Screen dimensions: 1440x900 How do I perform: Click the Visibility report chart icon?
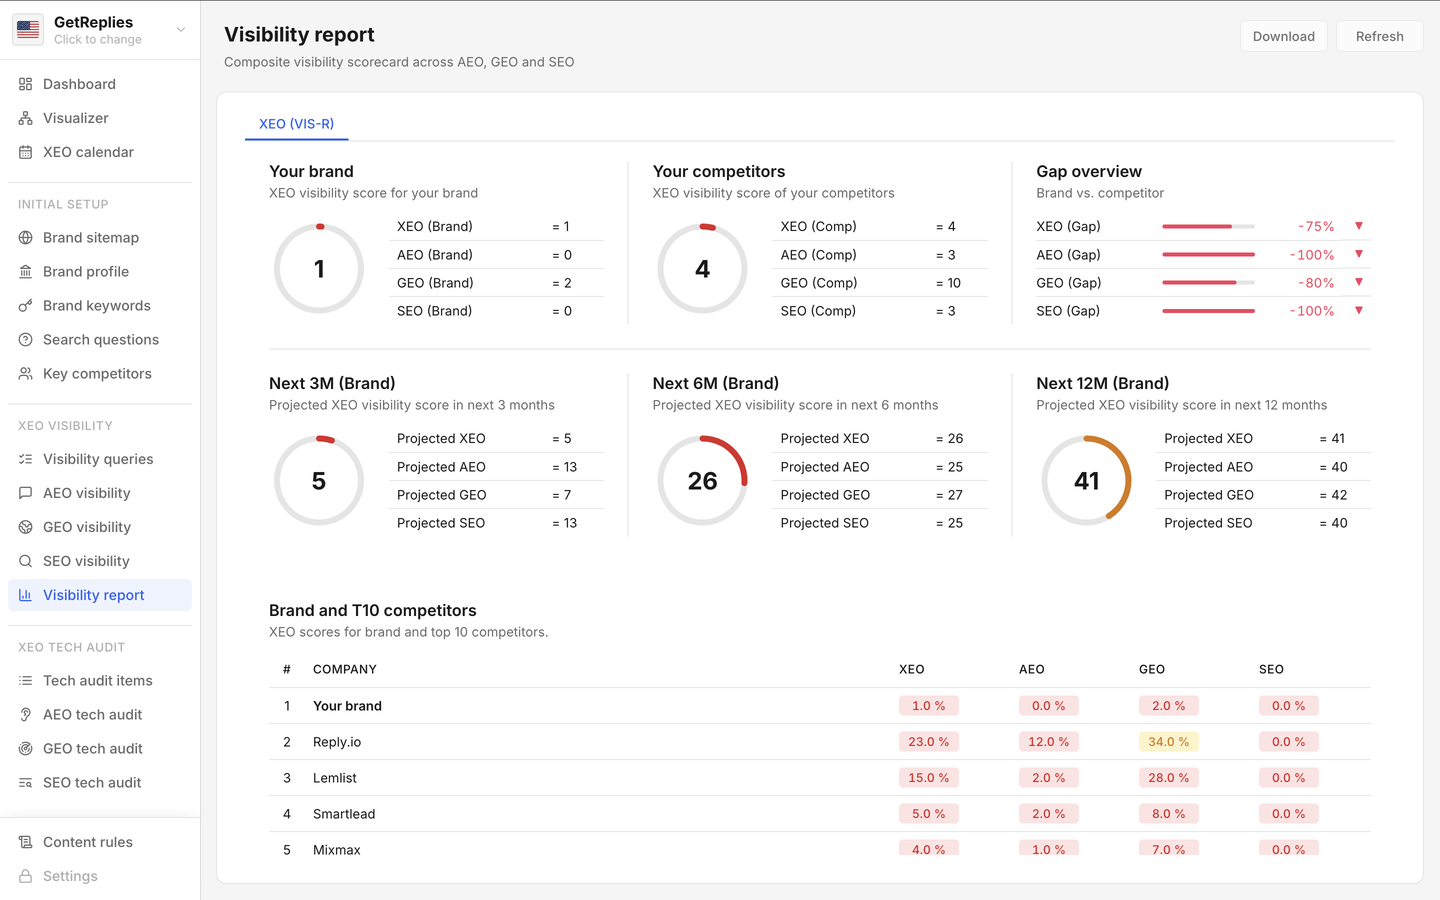(26, 595)
